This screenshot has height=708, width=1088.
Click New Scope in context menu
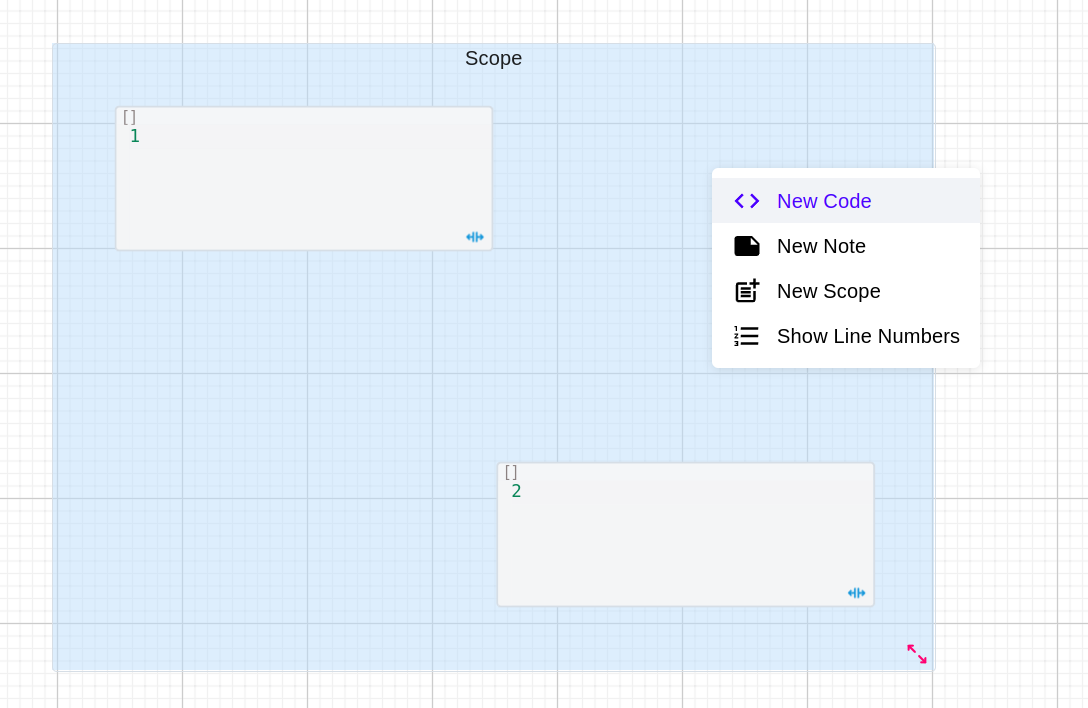pos(846,291)
